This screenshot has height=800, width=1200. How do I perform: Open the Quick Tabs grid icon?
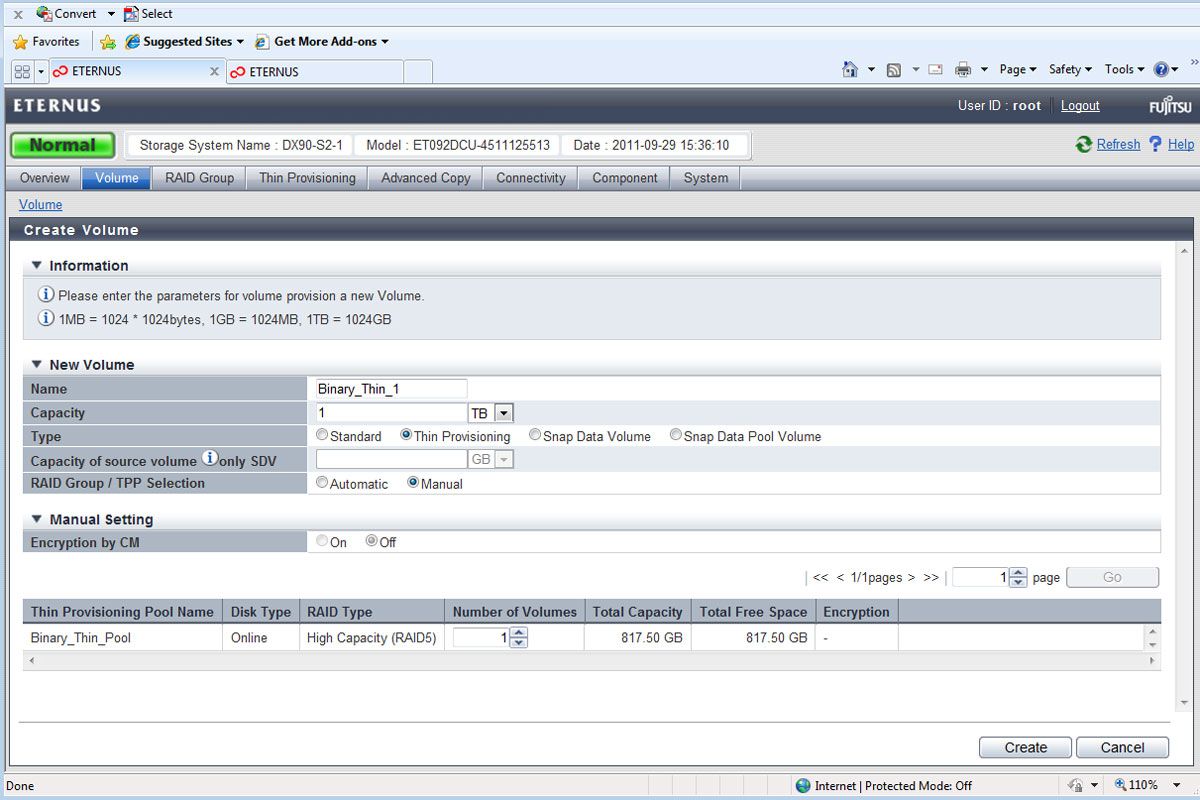click(x=22, y=72)
